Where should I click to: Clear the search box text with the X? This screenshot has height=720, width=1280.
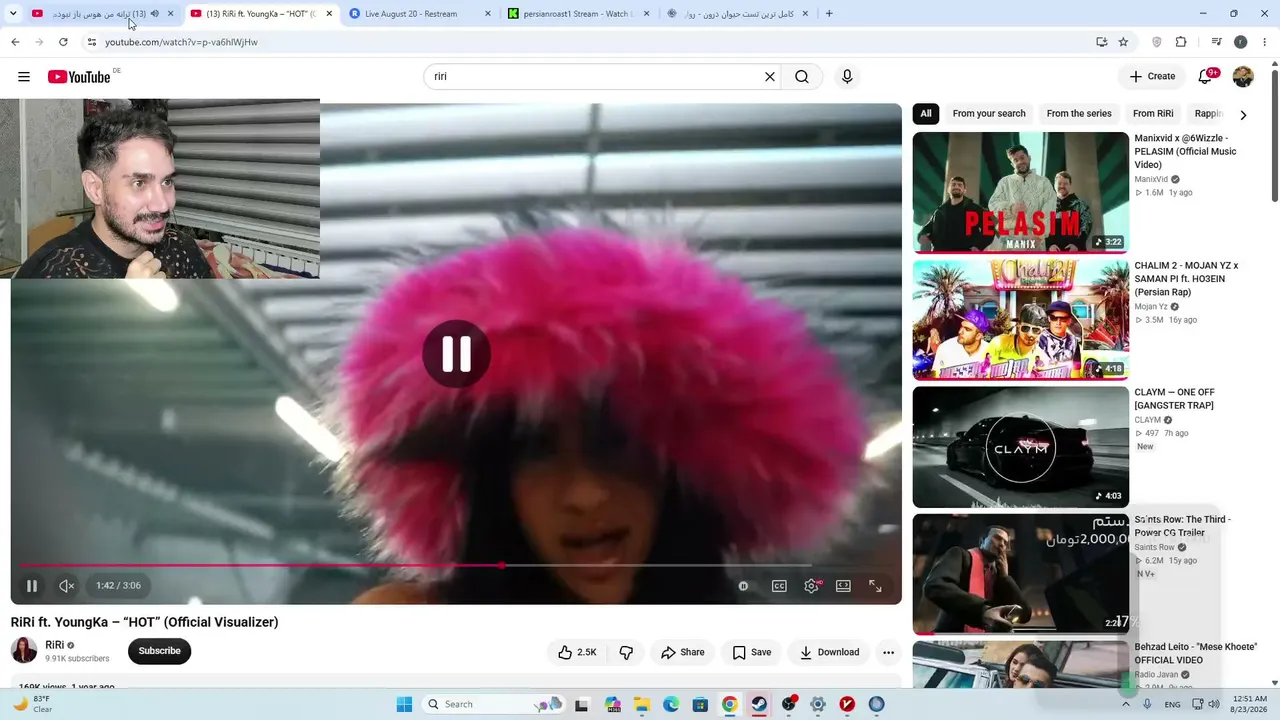tap(770, 77)
